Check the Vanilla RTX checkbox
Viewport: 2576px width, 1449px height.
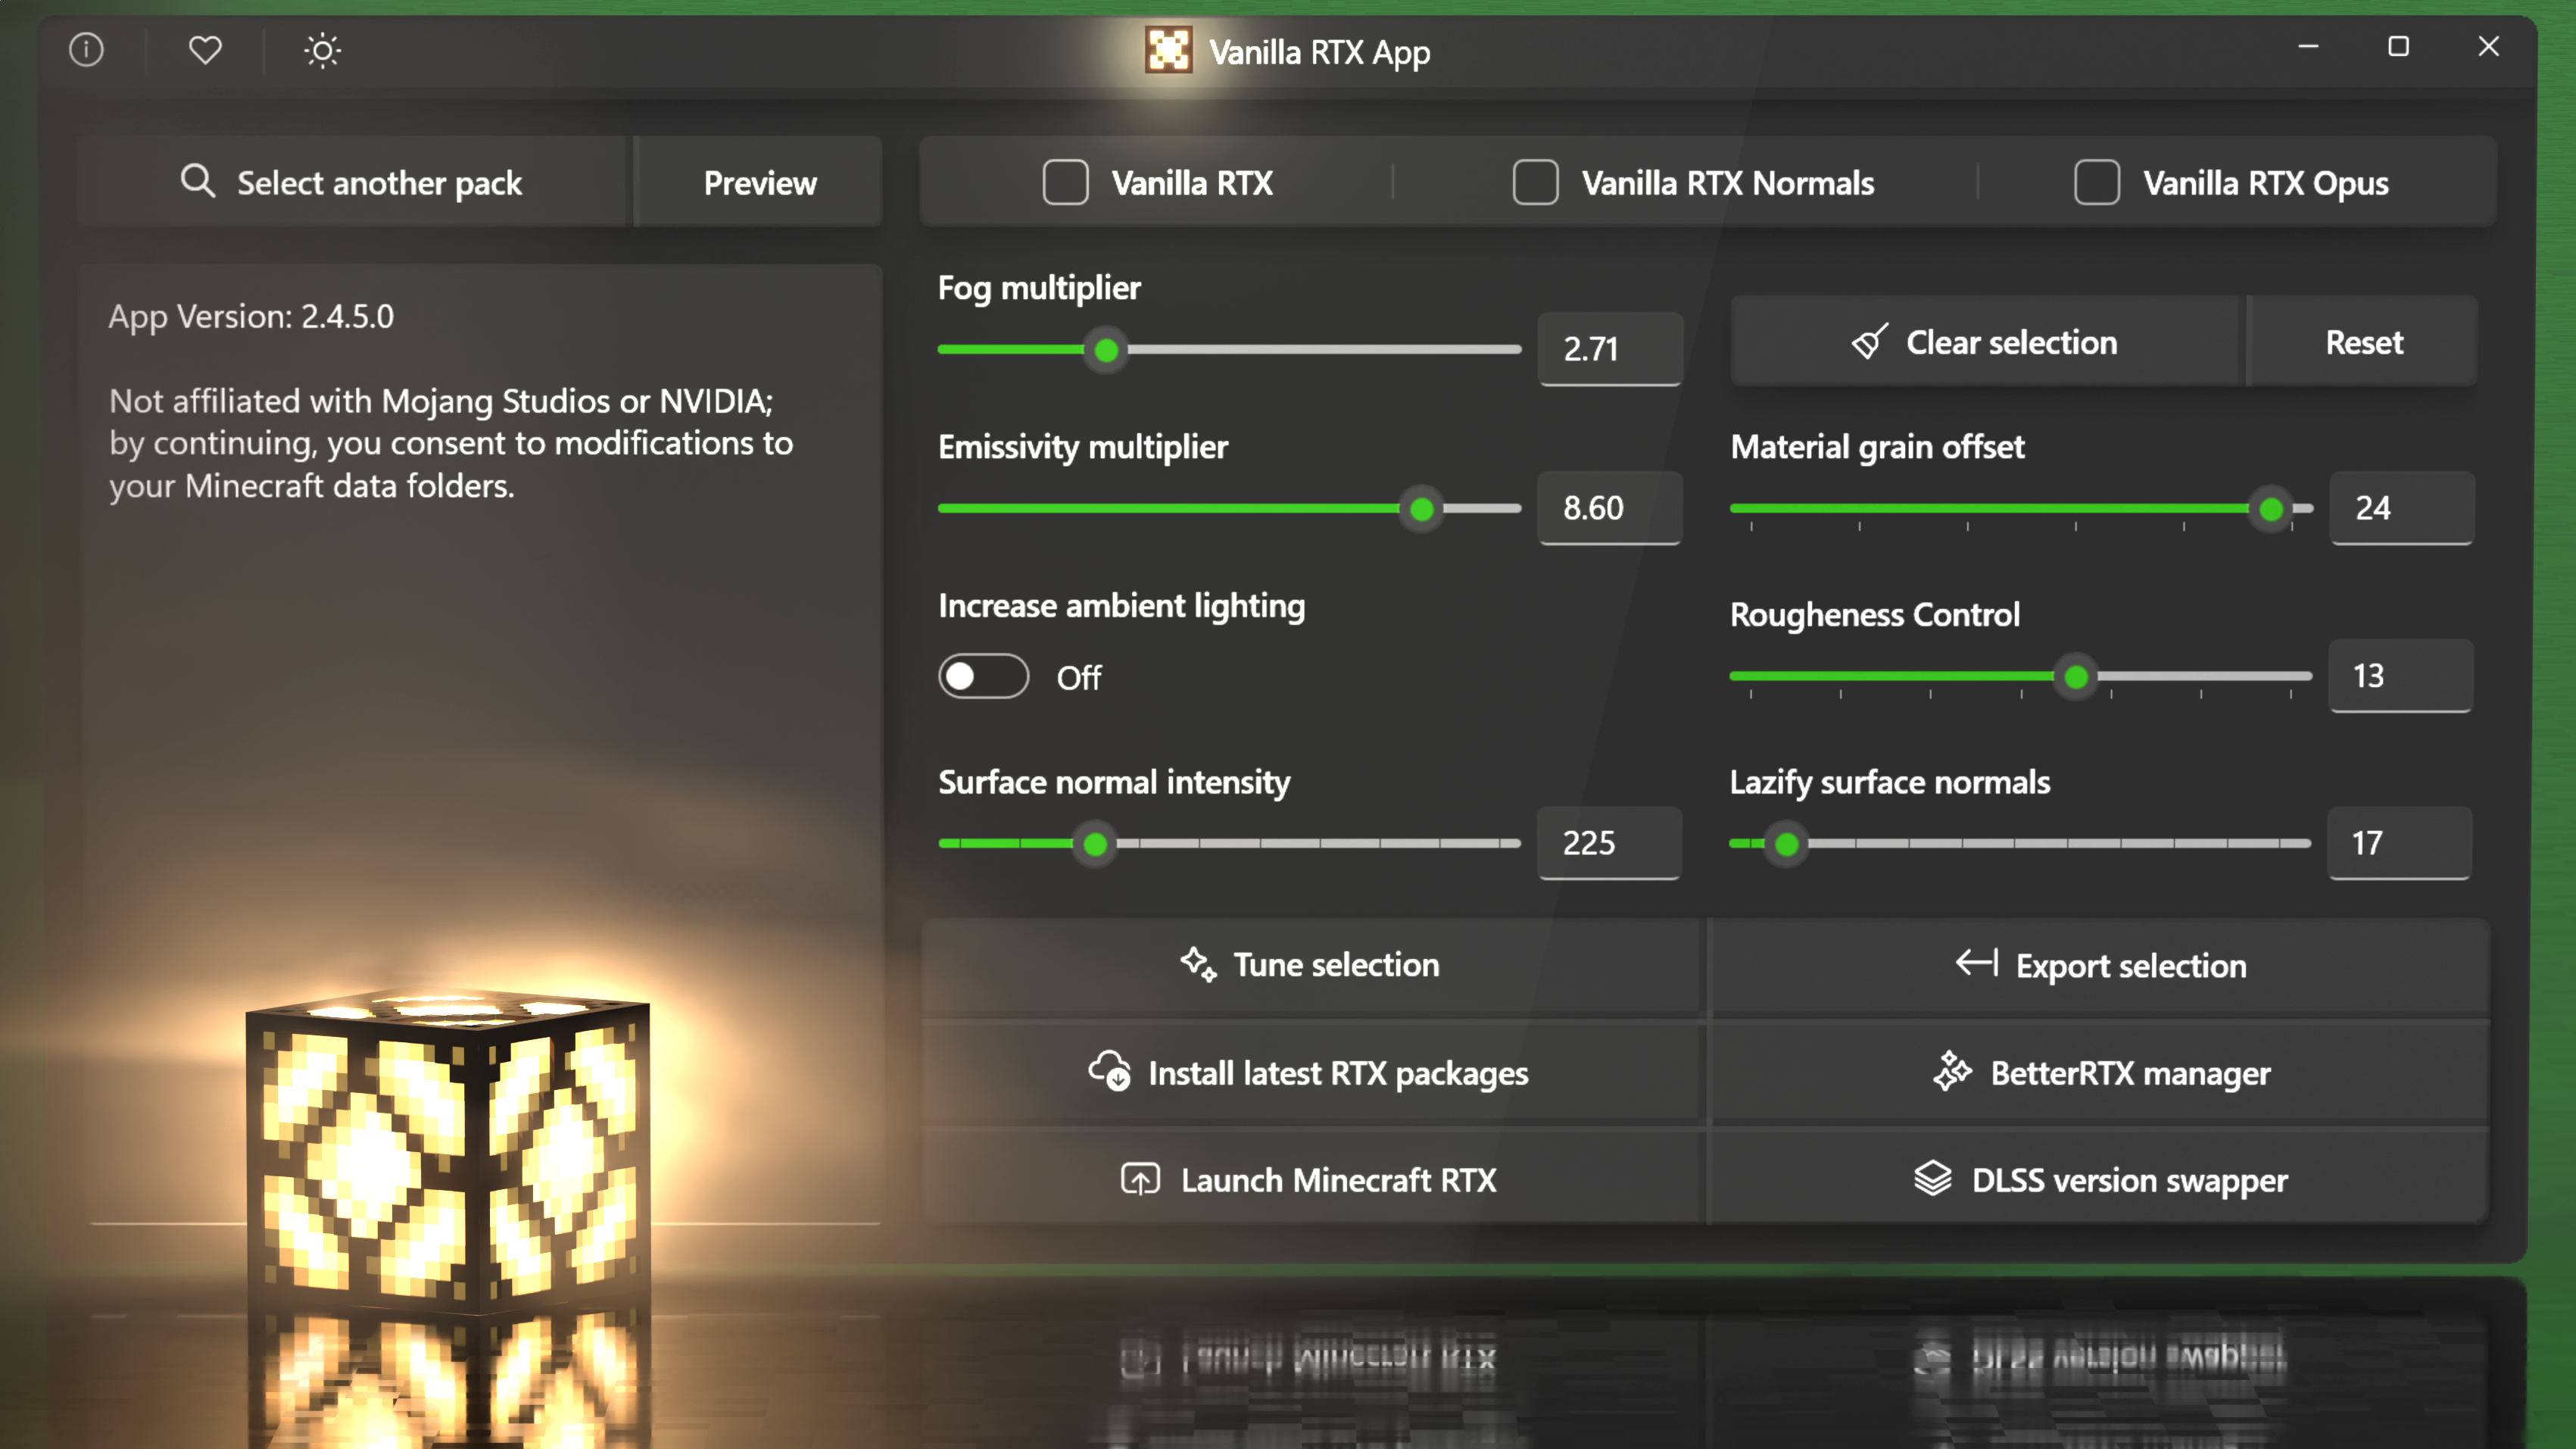click(1065, 182)
